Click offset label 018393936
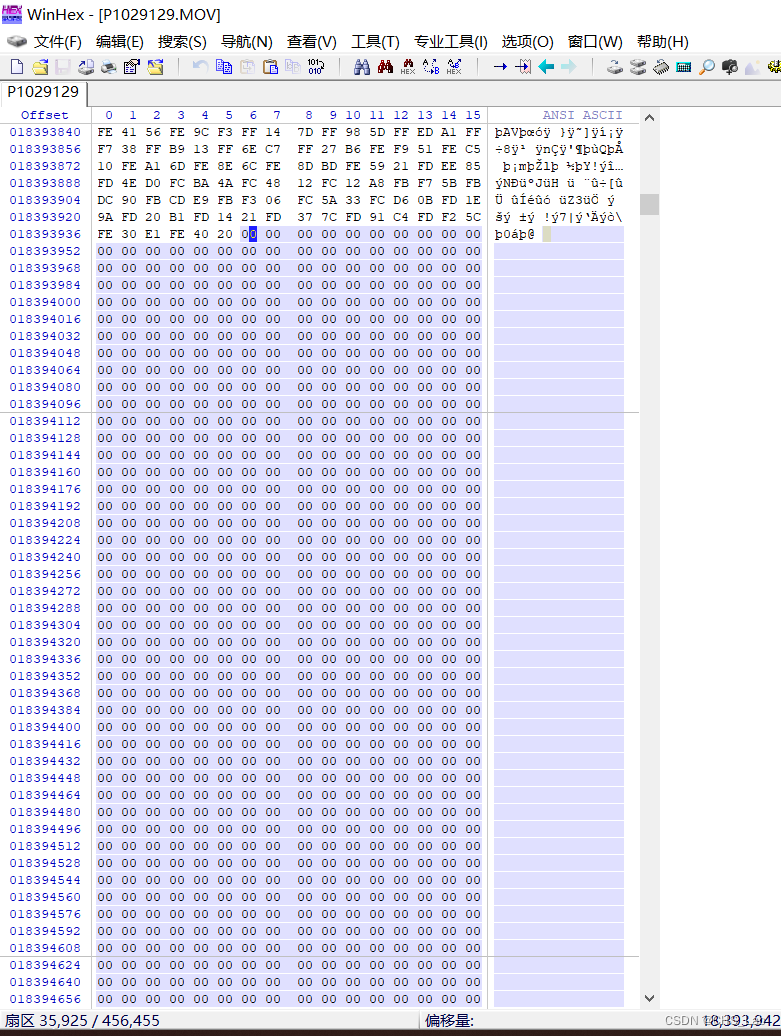 (x=45, y=234)
